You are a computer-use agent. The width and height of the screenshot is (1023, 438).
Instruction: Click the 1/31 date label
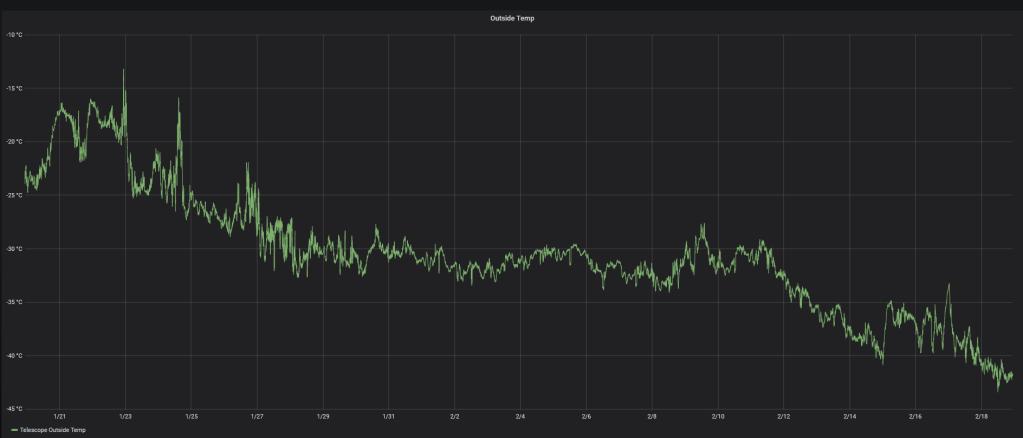pos(388,416)
